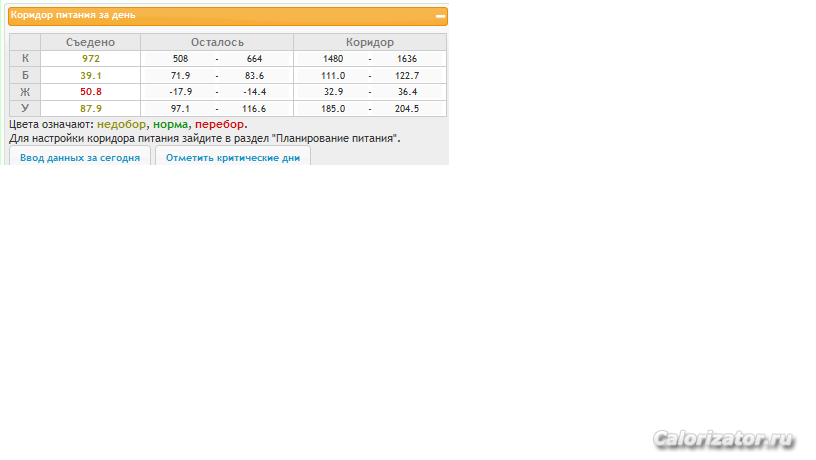Click the green 'норма' legend word
Image resolution: width=816 pixels, height=460 pixels.
170,125
